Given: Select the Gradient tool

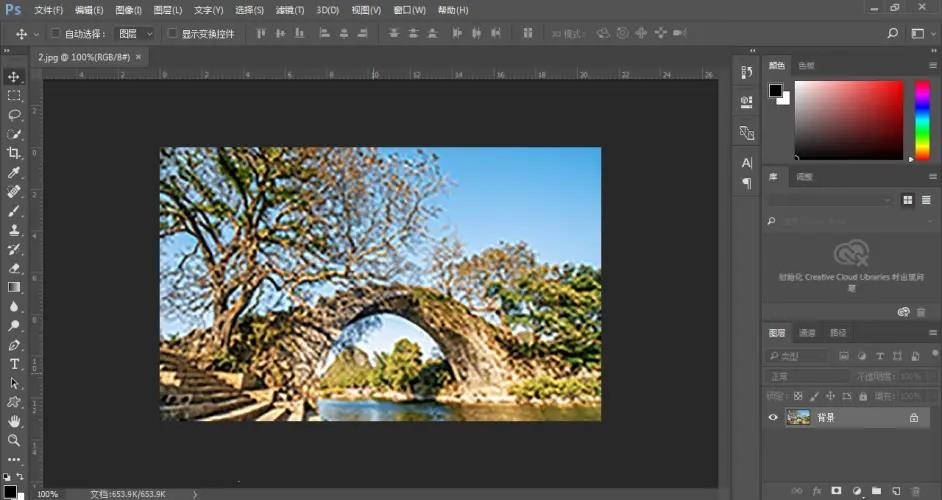Looking at the screenshot, I should point(14,287).
